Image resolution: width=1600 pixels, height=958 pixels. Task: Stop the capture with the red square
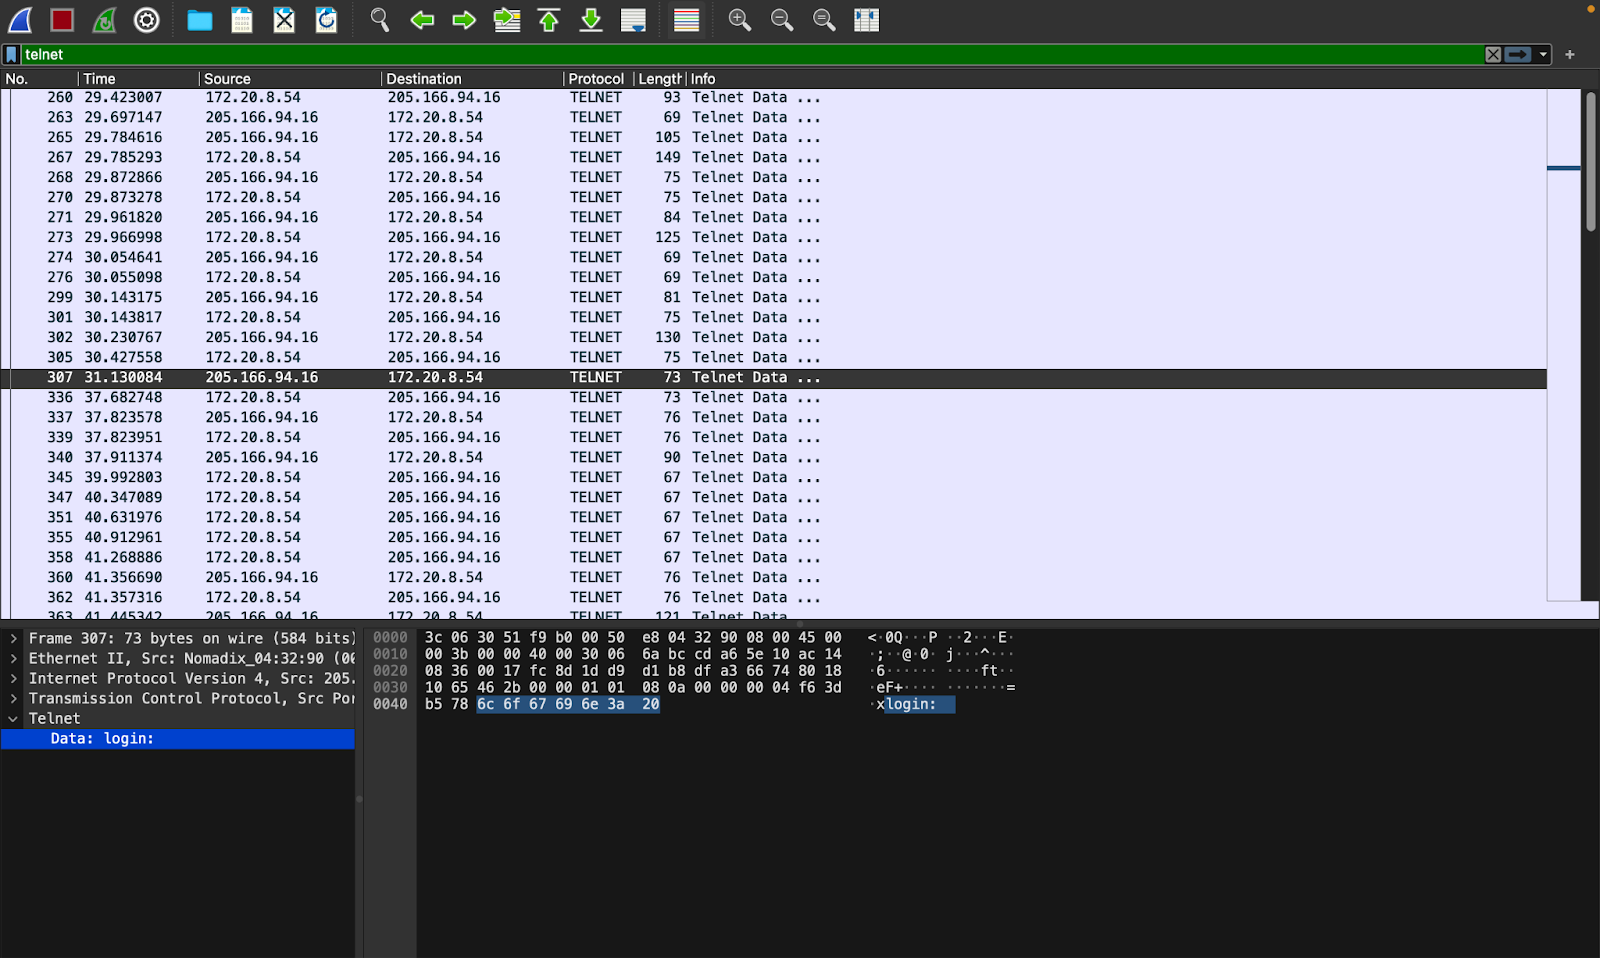pyautogui.click(x=63, y=20)
